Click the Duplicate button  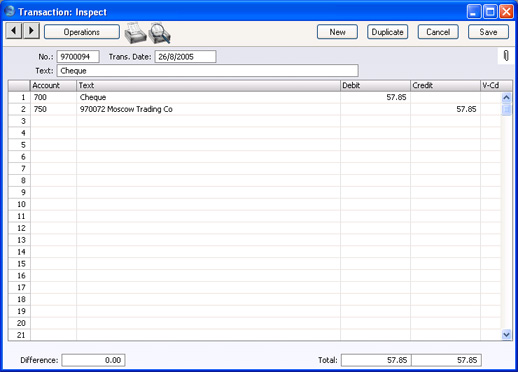pos(387,32)
